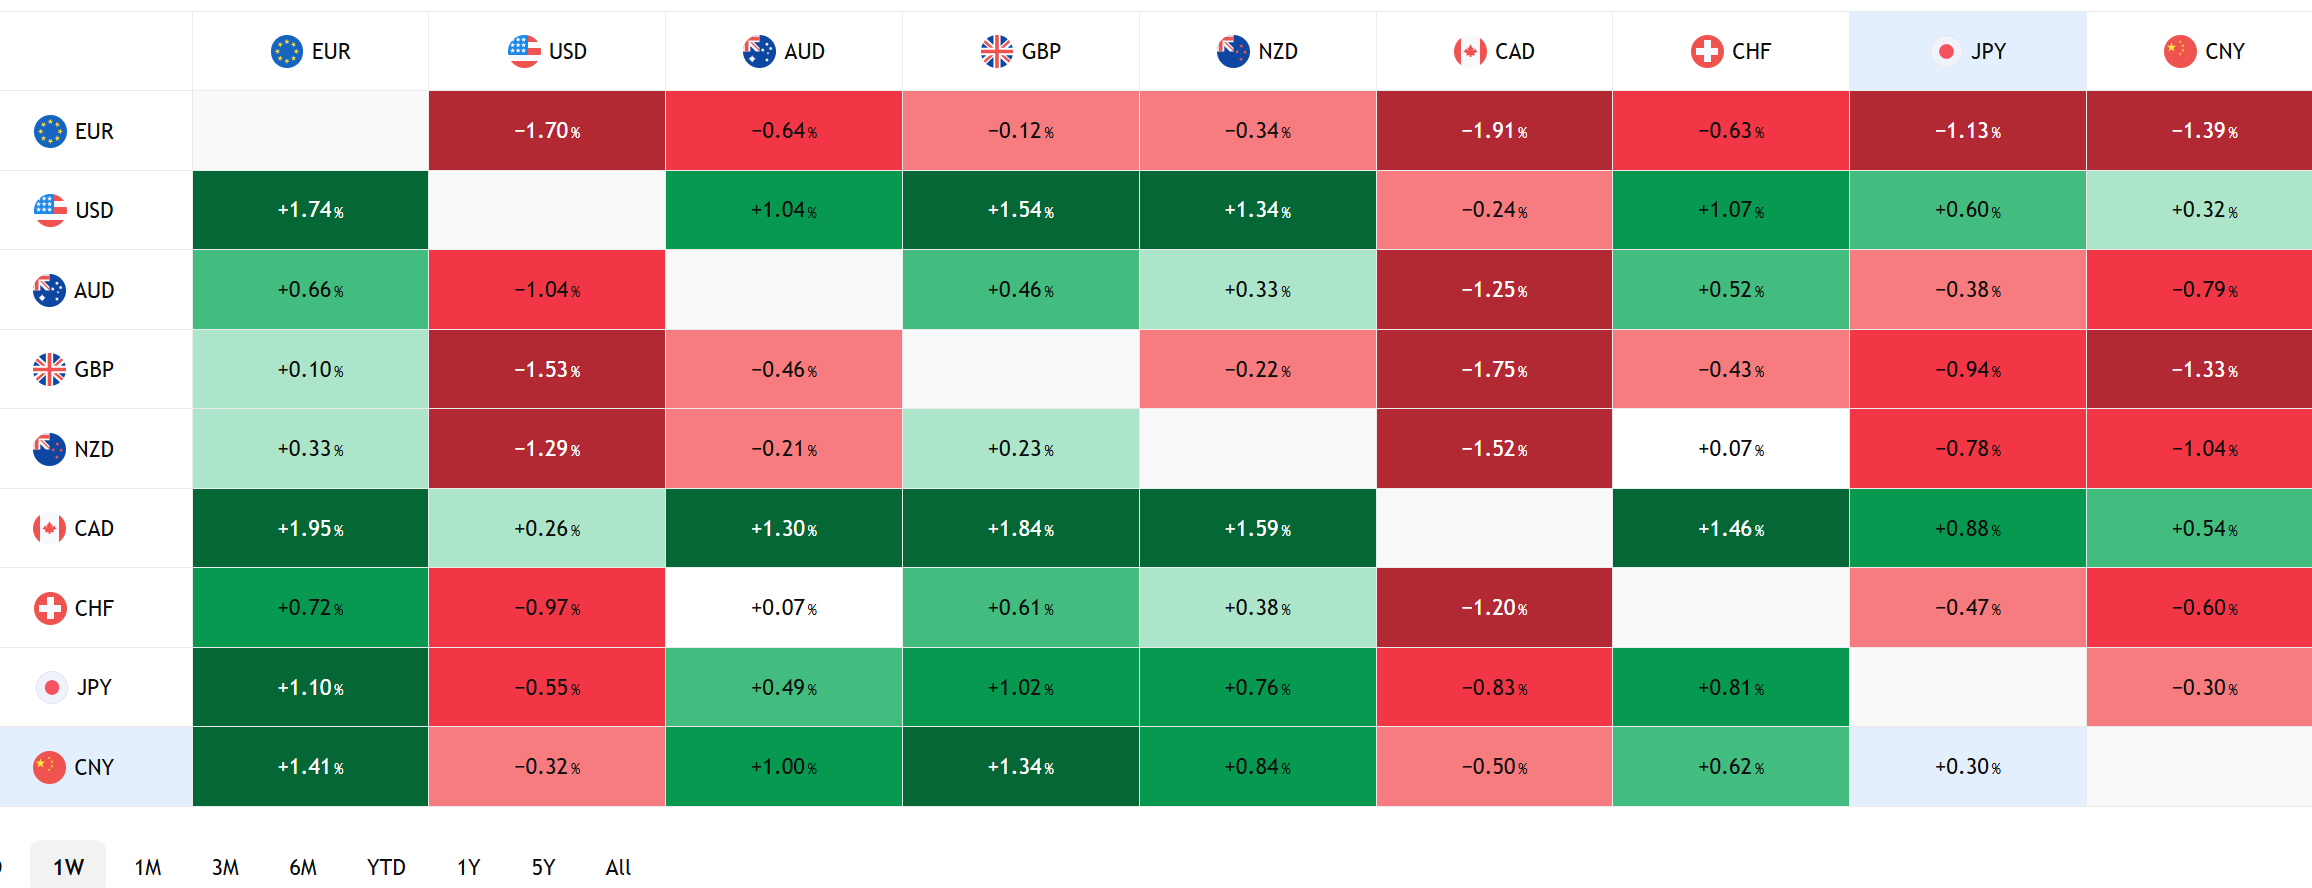This screenshot has height=888, width=2312.
Task: Show the All time range
Action: [x=618, y=867]
